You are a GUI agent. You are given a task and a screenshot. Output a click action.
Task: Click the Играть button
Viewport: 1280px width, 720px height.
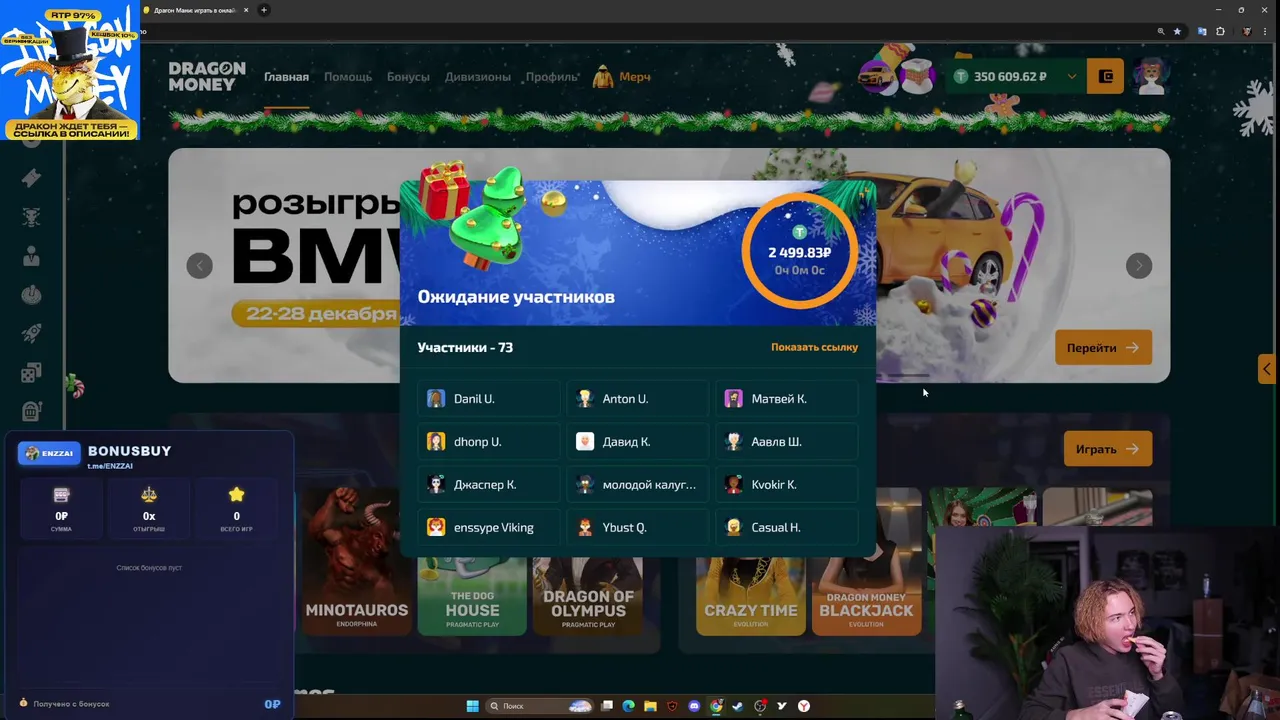[x=1107, y=449]
